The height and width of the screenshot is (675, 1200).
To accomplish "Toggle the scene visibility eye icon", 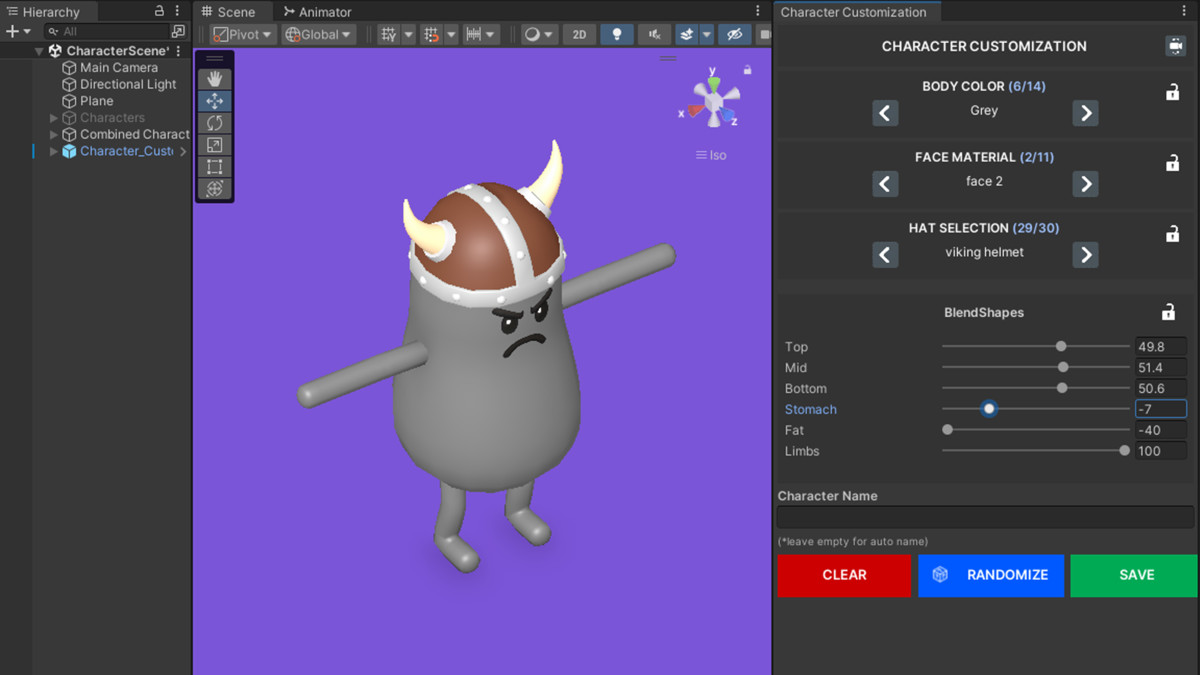I will pyautogui.click(x=735, y=33).
